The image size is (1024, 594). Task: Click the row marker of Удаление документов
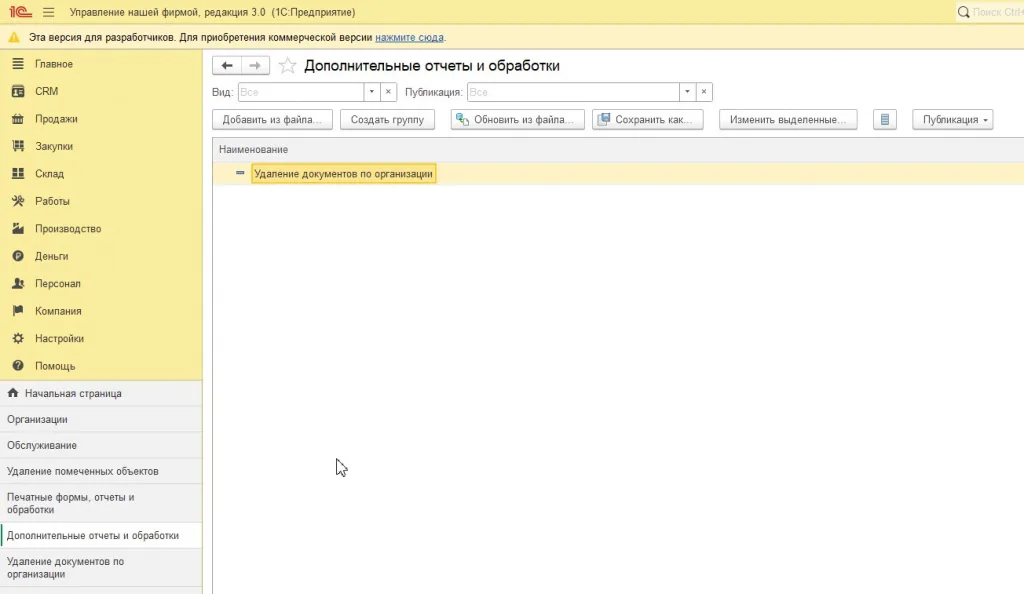pyautogui.click(x=240, y=173)
